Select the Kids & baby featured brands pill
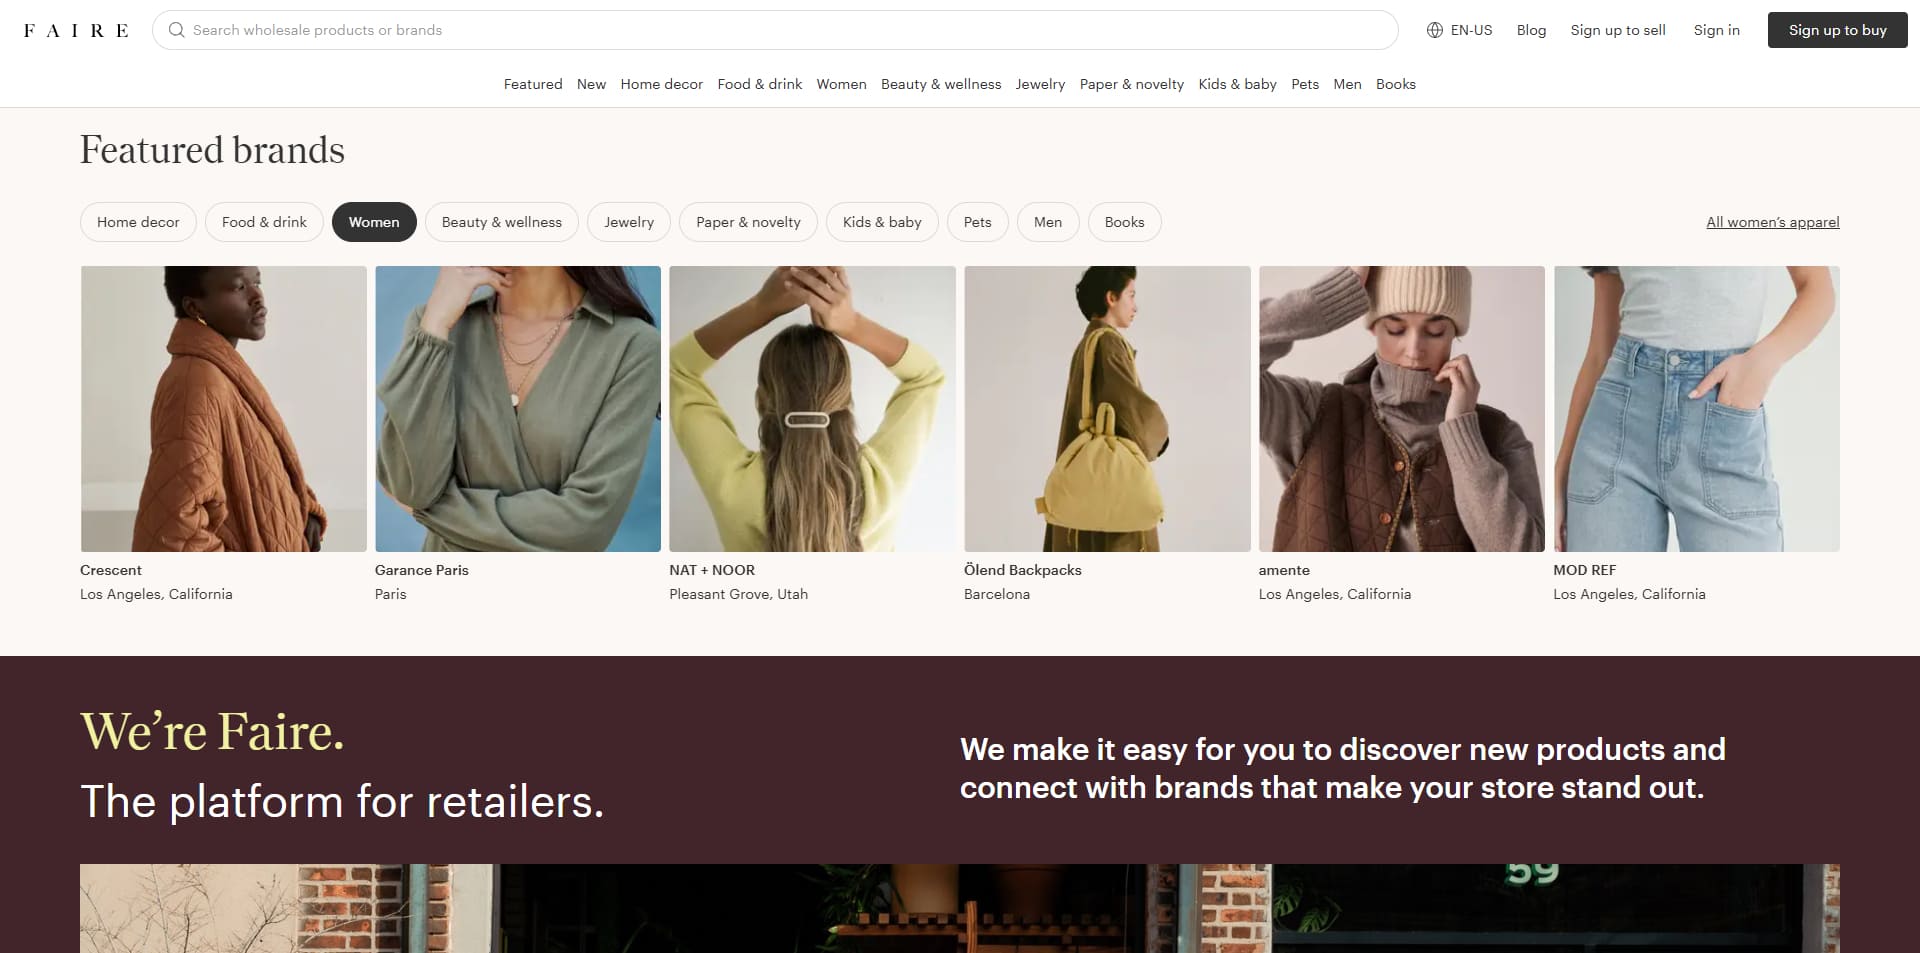 [882, 222]
